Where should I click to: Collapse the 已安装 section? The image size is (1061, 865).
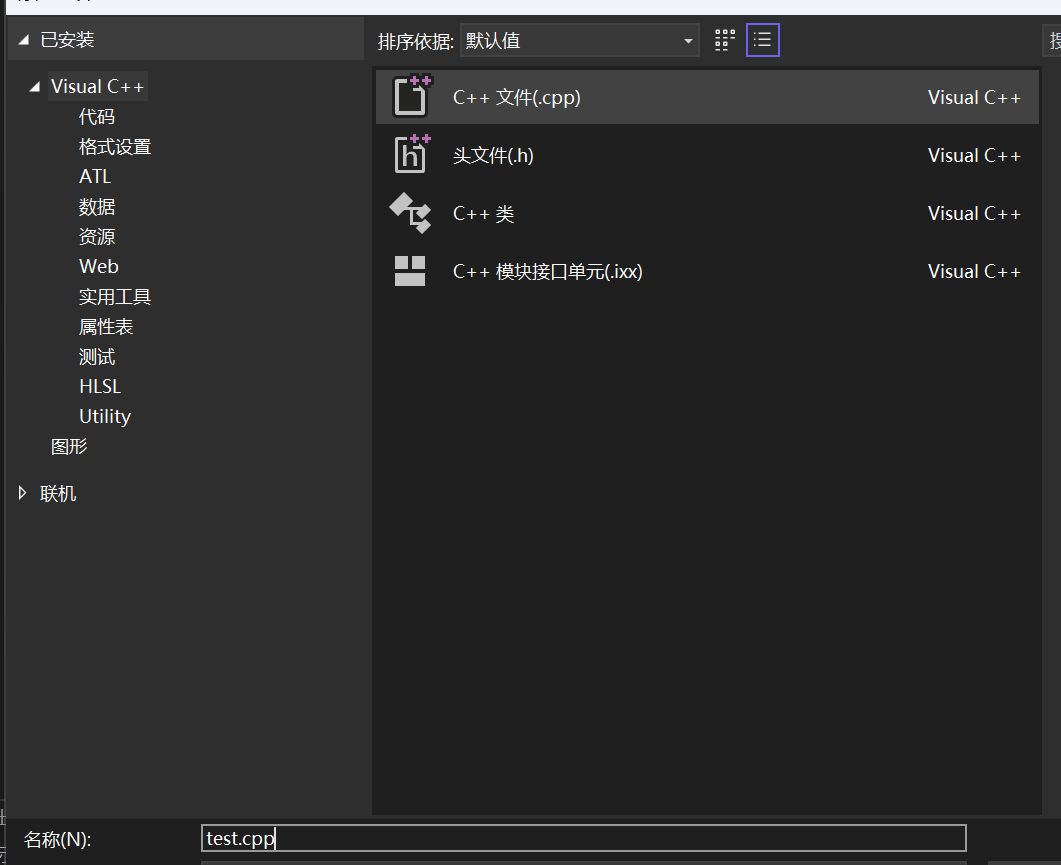tap(24, 40)
